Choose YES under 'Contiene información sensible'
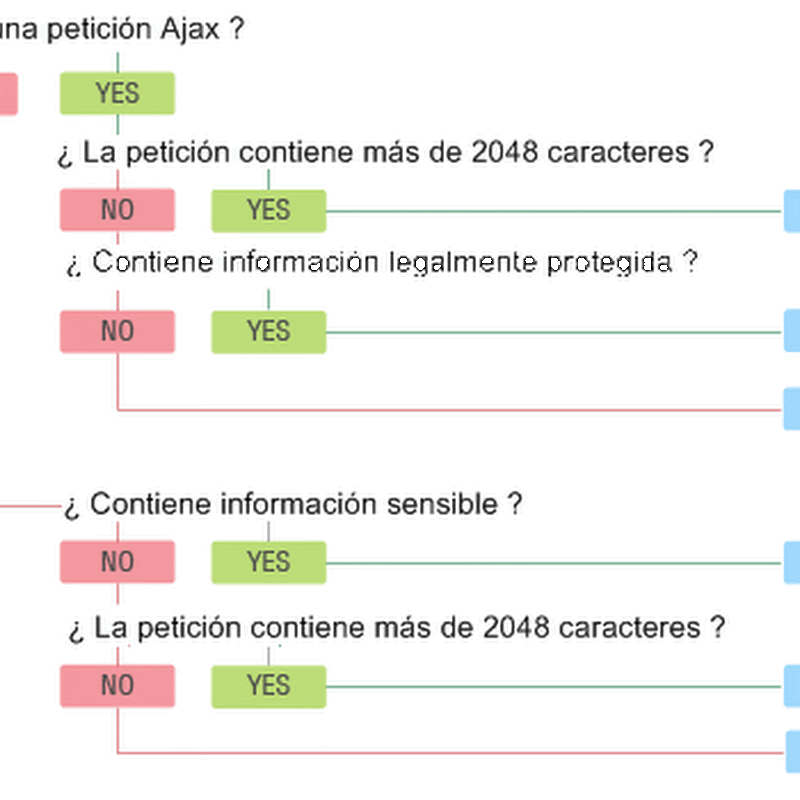This screenshot has height=800, width=800. [x=269, y=562]
